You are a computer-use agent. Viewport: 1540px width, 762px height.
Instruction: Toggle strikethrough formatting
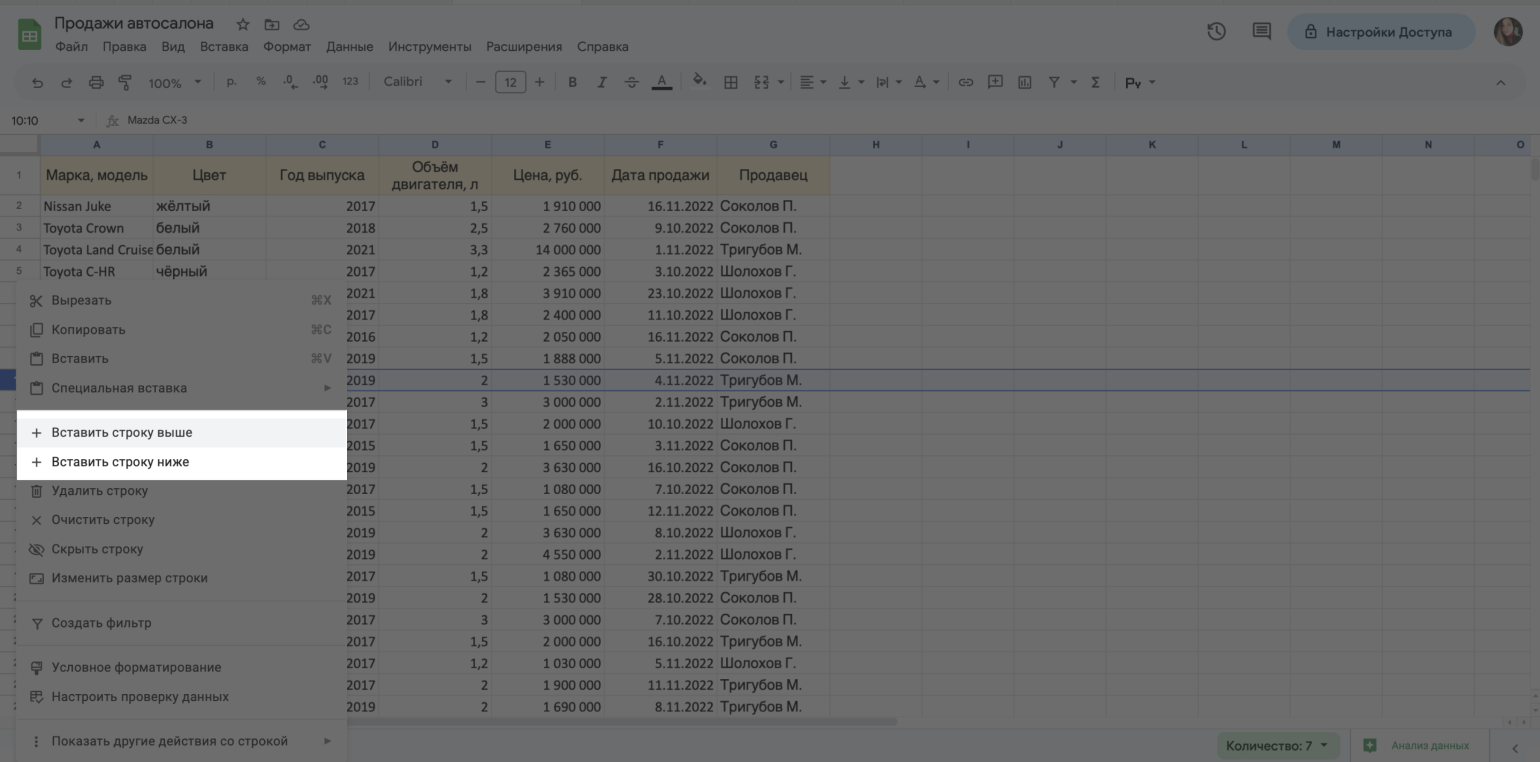tap(631, 83)
